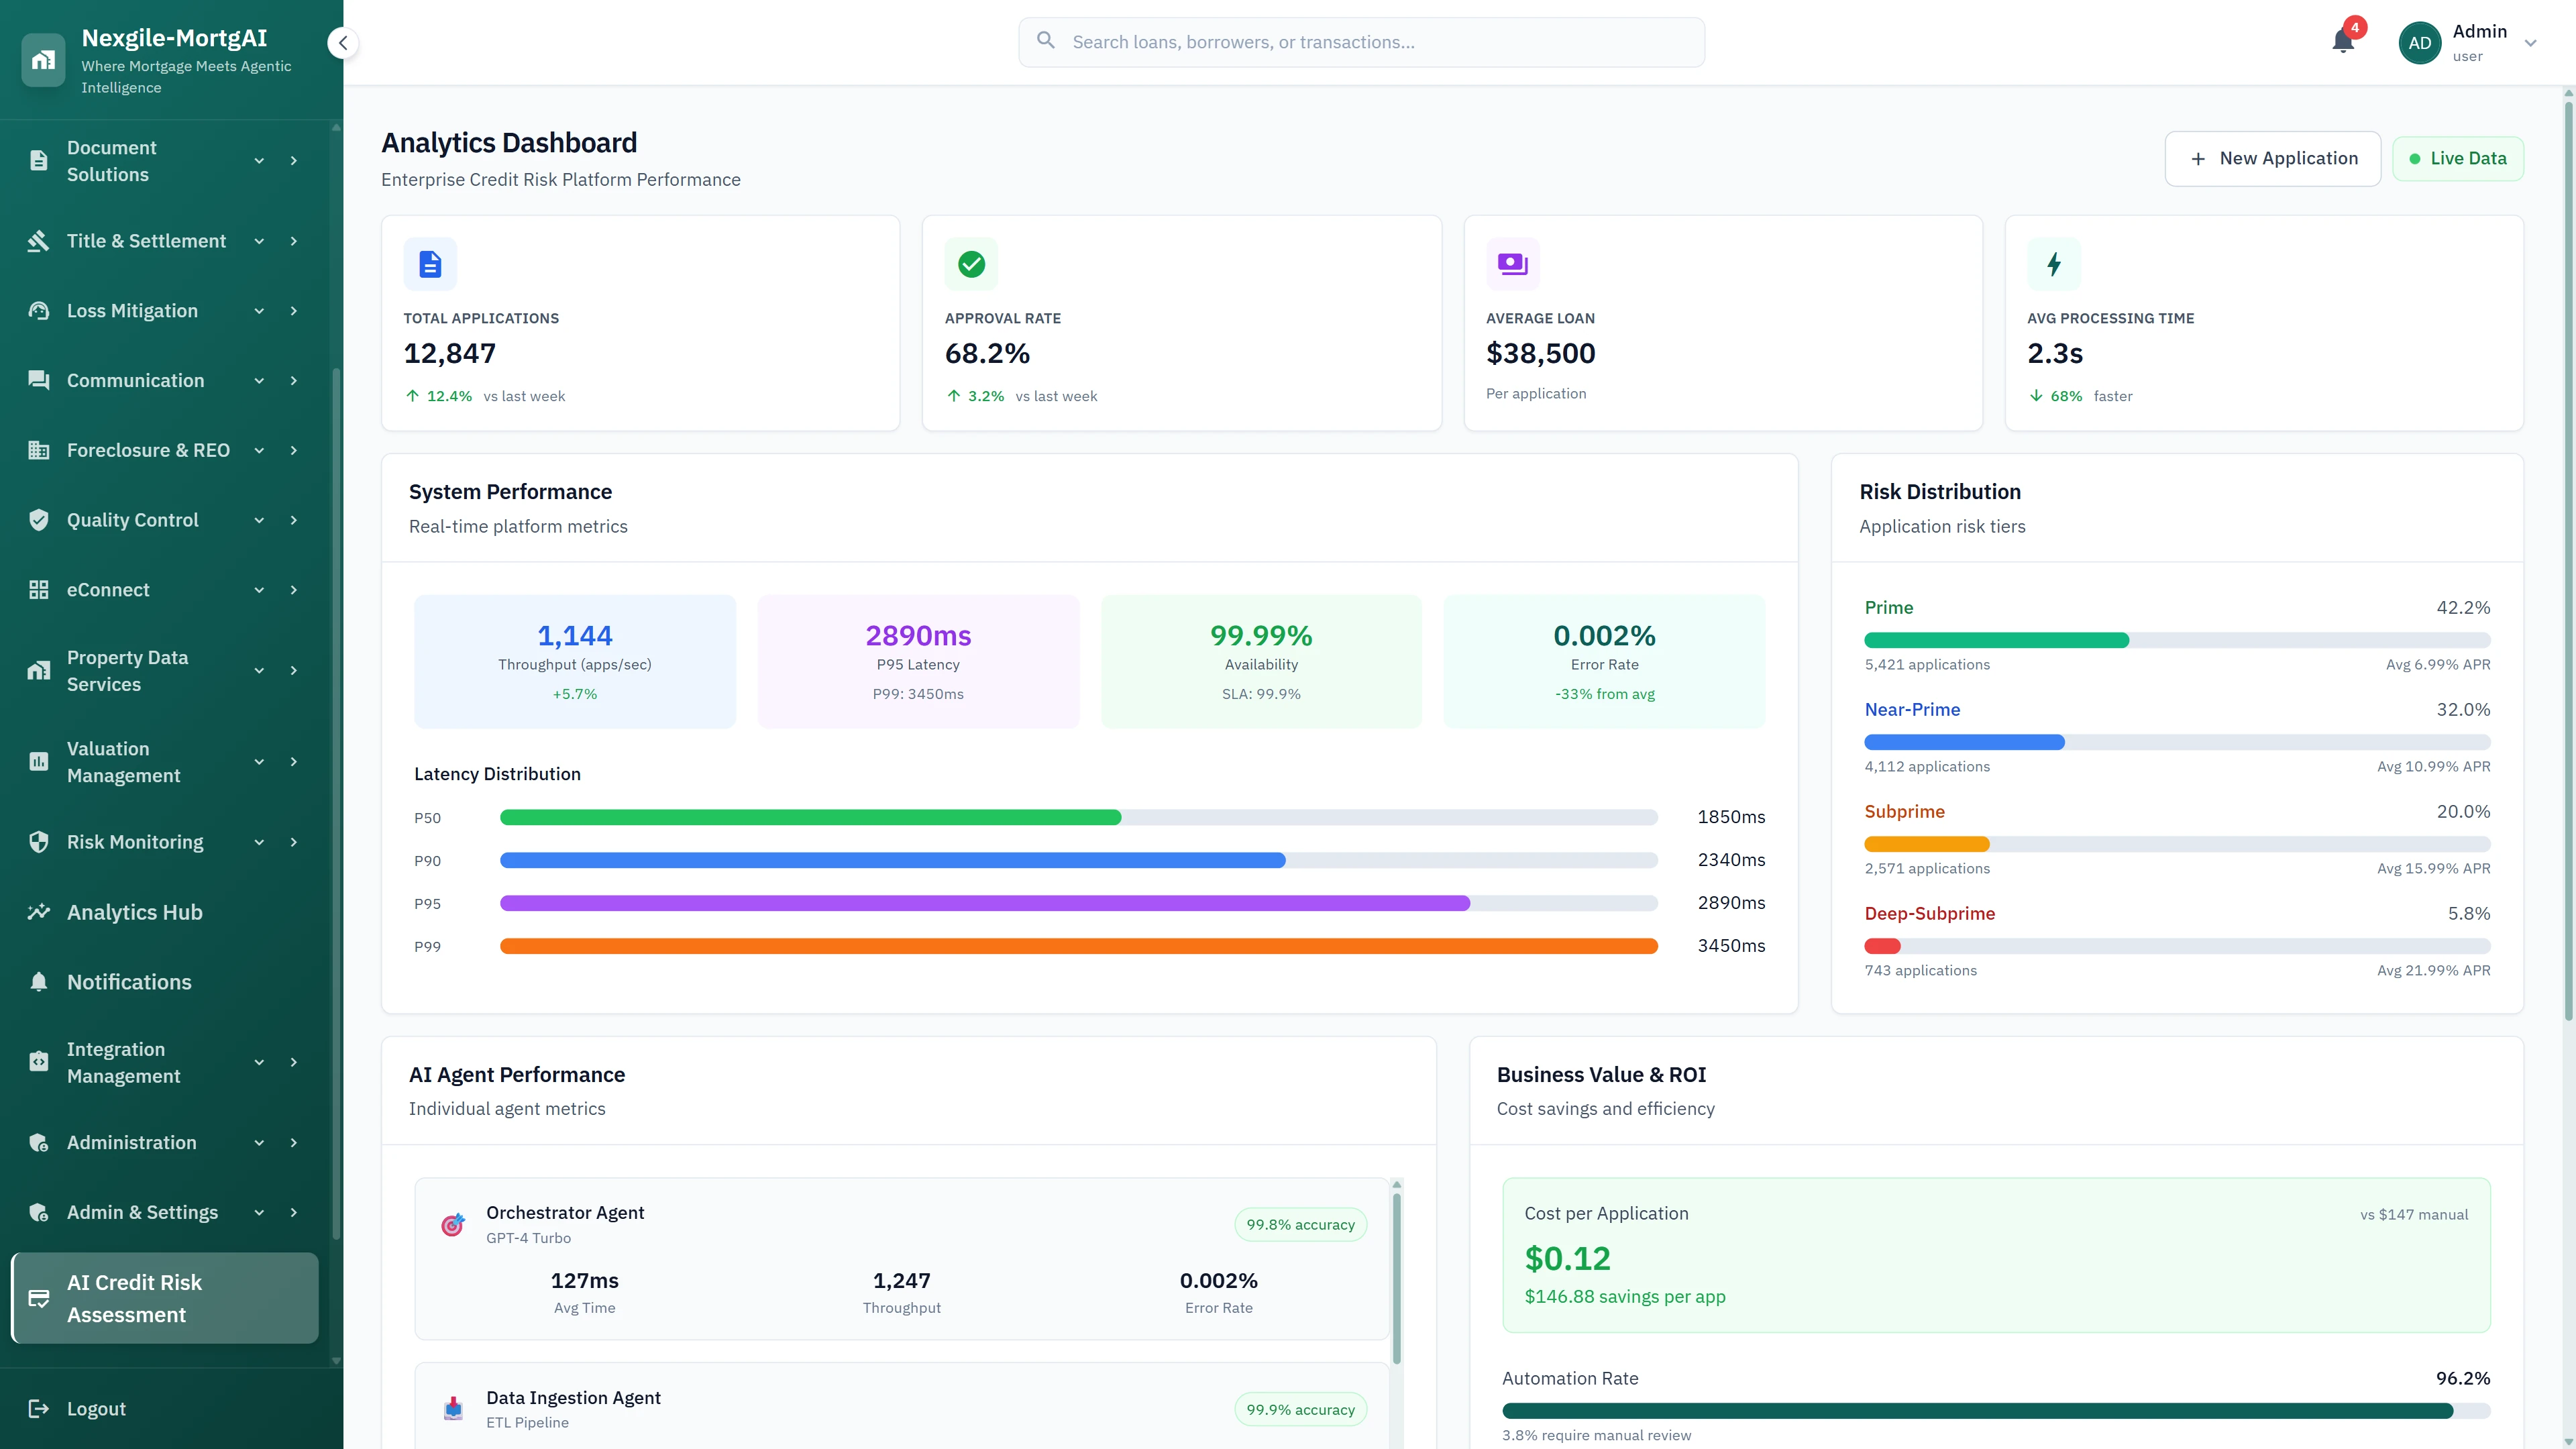The image size is (2576, 1449).
Task: Open the Communication chat icon
Action: 38,380
